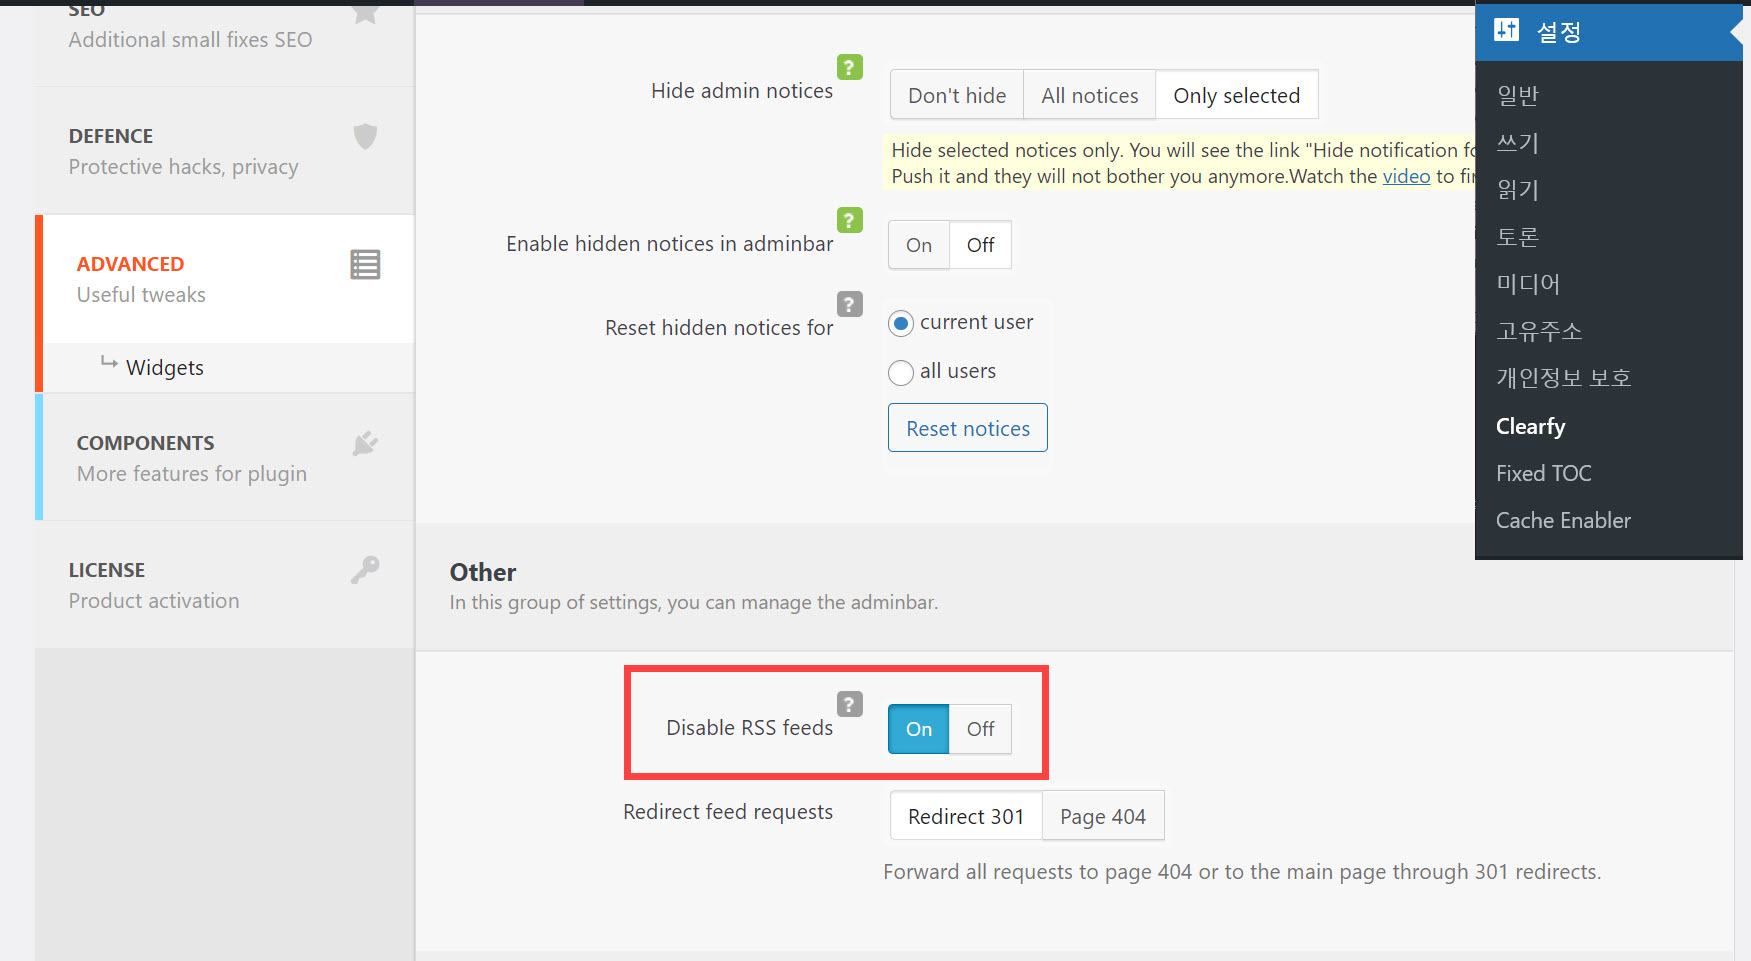
Task: Open the 쓰기 submenu item
Action: (1517, 142)
